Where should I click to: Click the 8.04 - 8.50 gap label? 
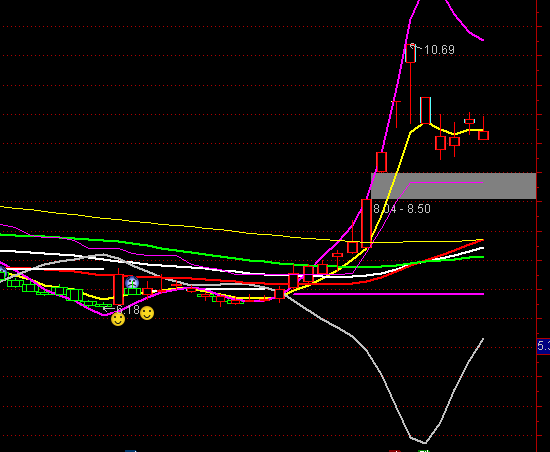402,209
